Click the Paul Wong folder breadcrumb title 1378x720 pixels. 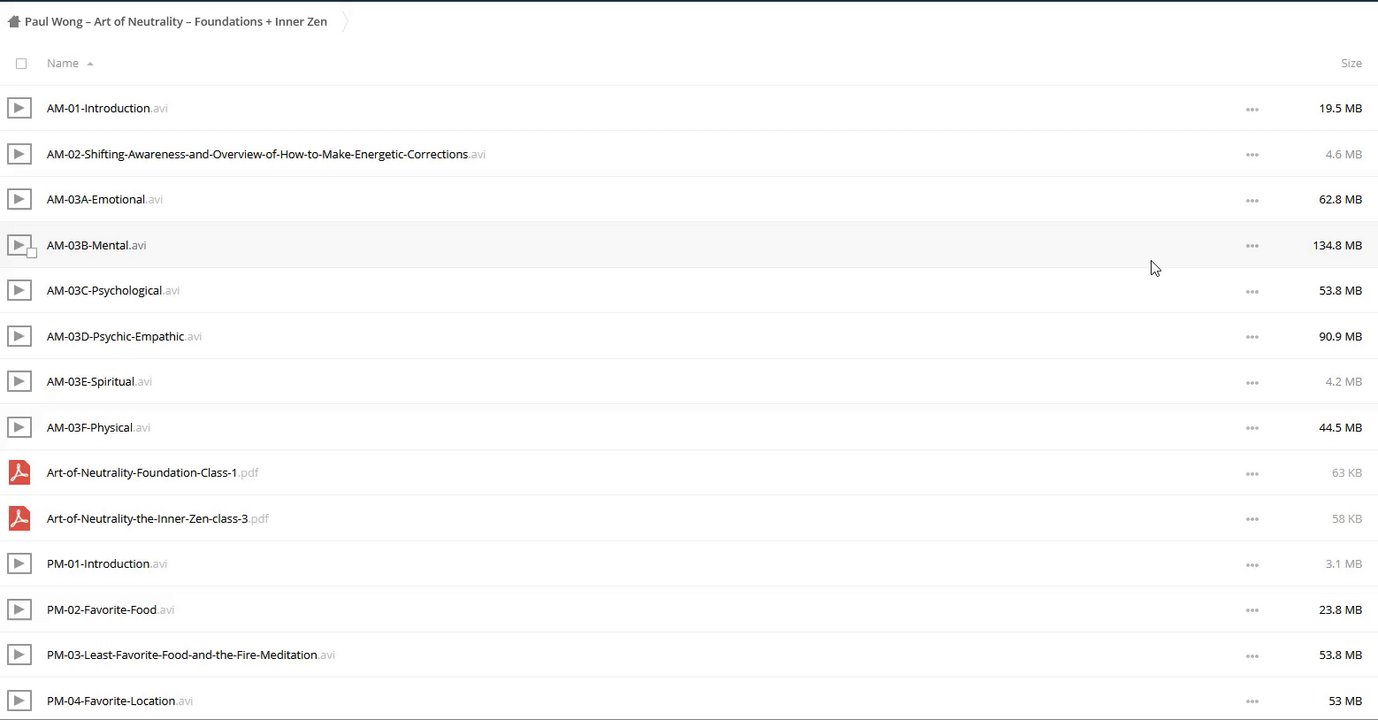(x=176, y=22)
